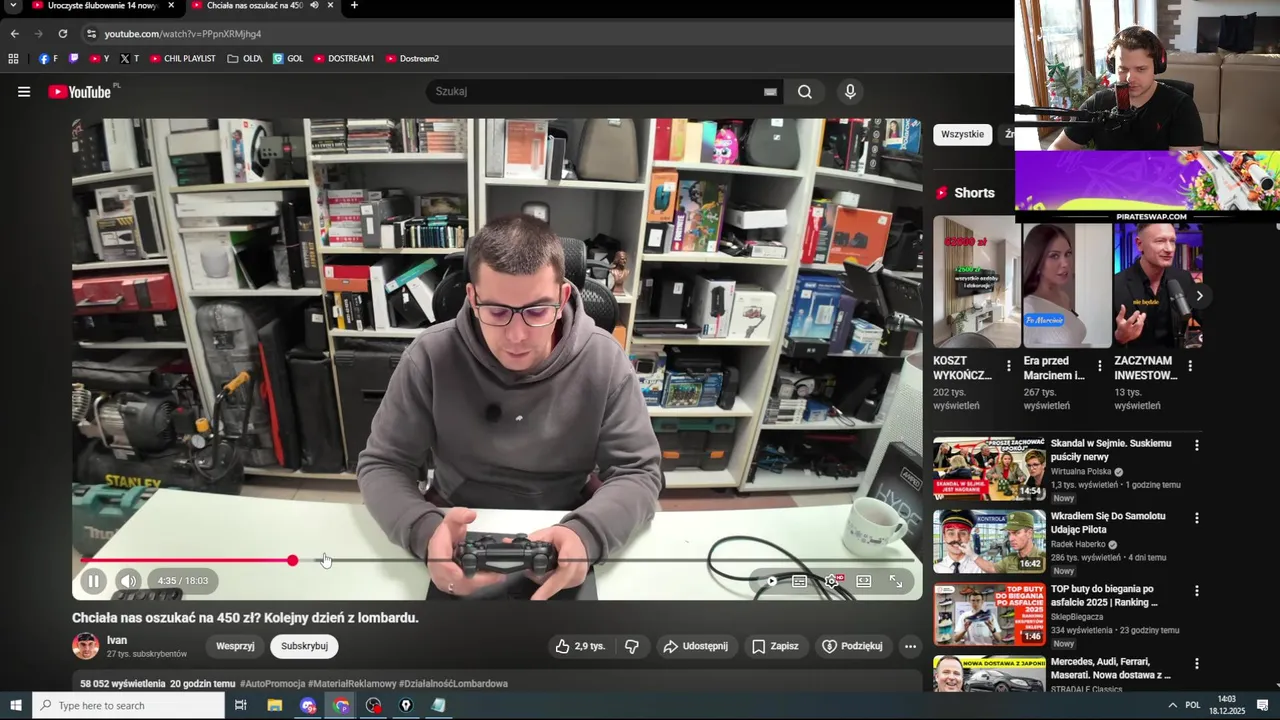Open more actions three-dot menu under video
The height and width of the screenshot is (720, 1280).
point(910,646)
